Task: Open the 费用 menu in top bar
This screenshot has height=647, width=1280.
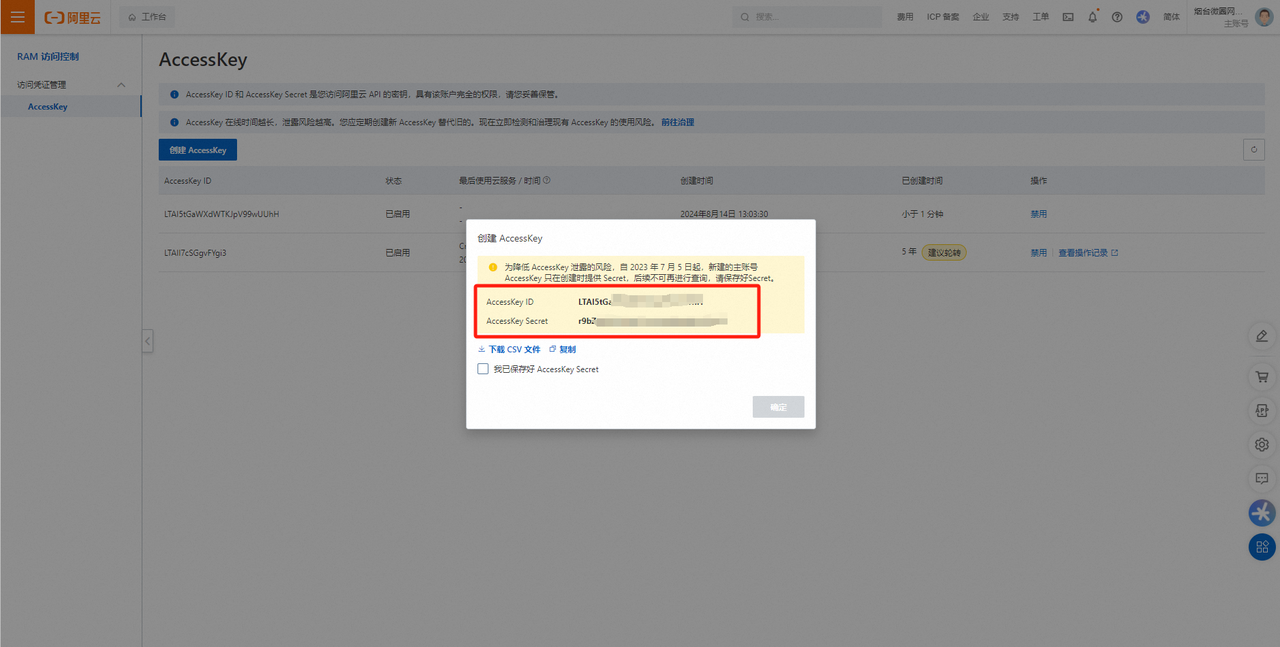Action: pos(905,17)
